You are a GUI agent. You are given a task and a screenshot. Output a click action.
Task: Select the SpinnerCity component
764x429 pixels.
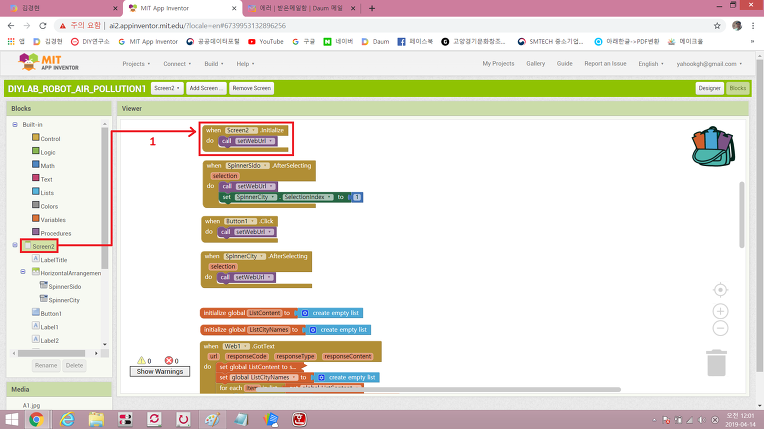click(60, 300)
